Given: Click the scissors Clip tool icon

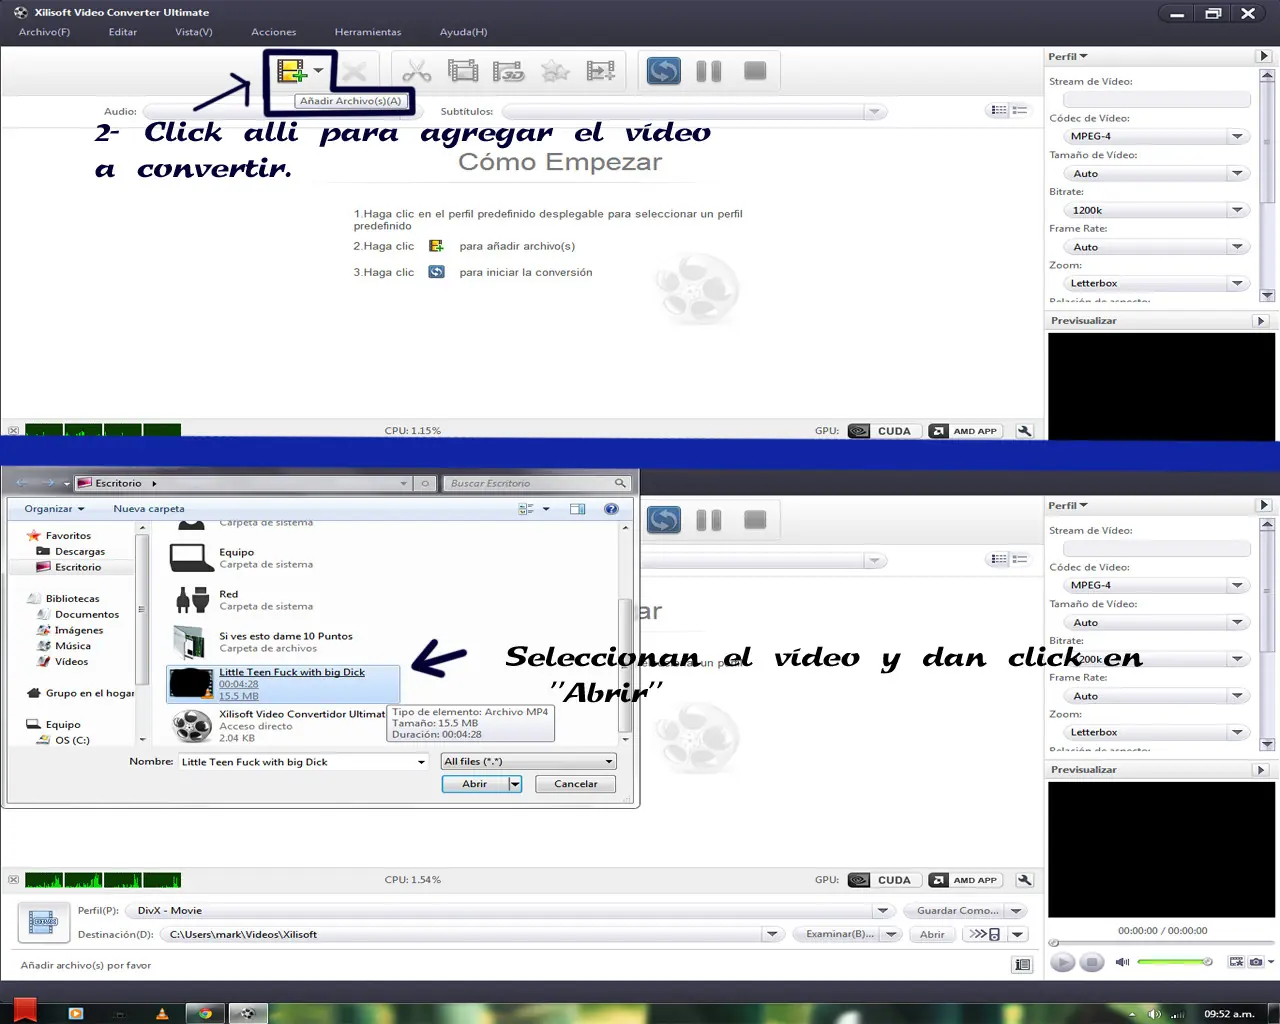Looking at the screenshot, I should 416,71.
